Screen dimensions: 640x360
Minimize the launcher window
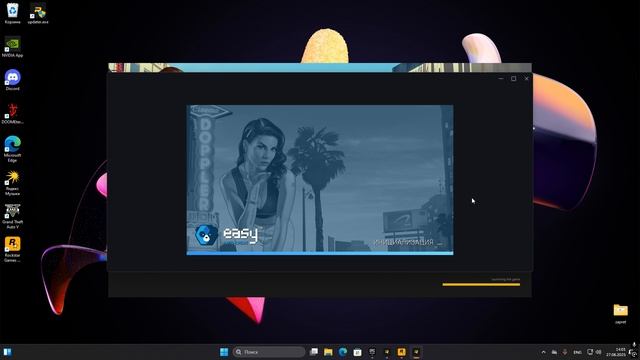point(501,78)
